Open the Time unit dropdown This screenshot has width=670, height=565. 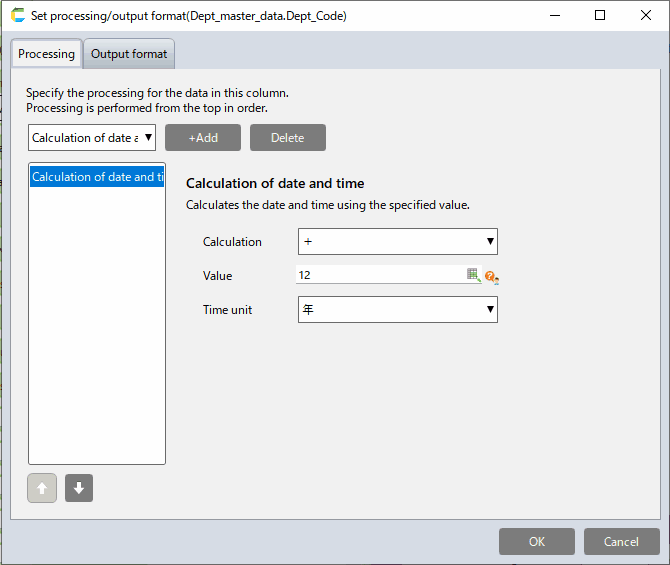click(397, 310)
